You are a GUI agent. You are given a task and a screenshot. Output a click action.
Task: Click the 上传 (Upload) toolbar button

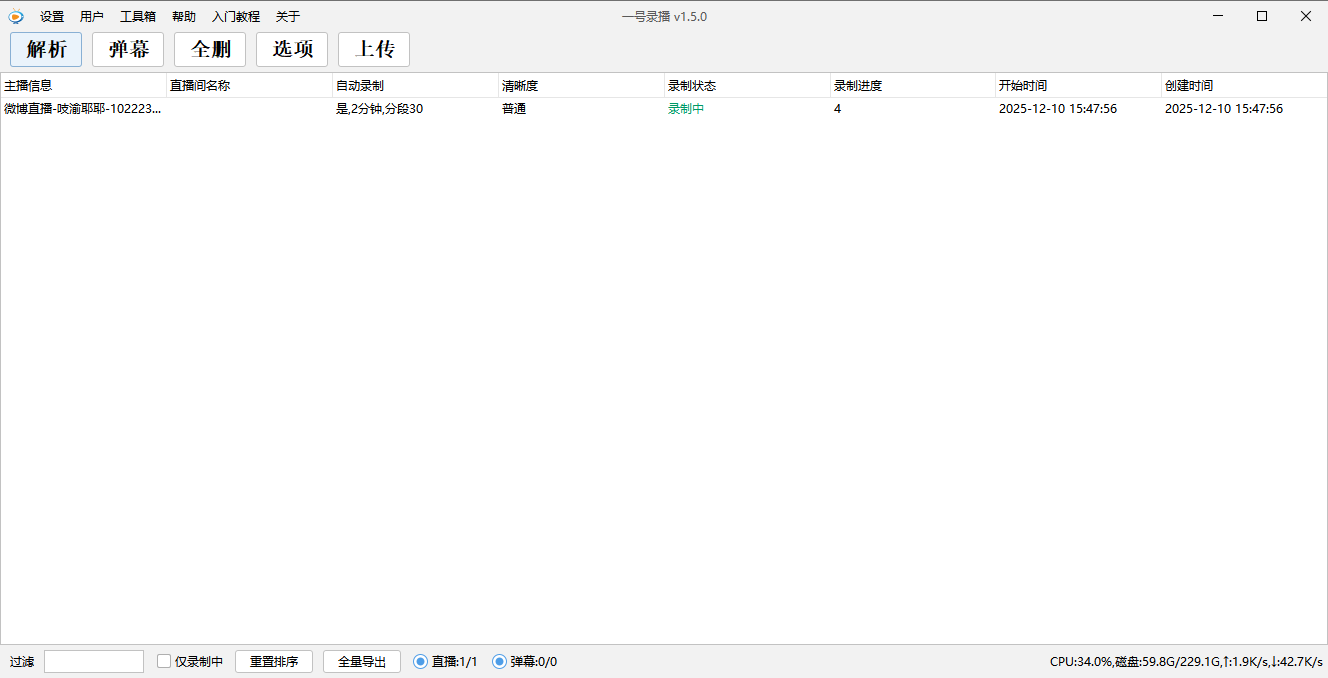373,49
